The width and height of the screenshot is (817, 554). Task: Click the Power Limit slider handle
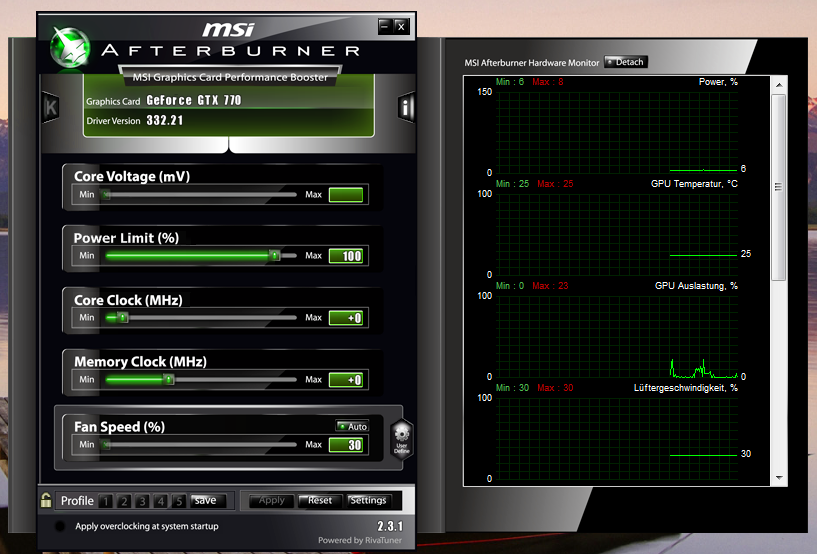[x=275, y=255]
